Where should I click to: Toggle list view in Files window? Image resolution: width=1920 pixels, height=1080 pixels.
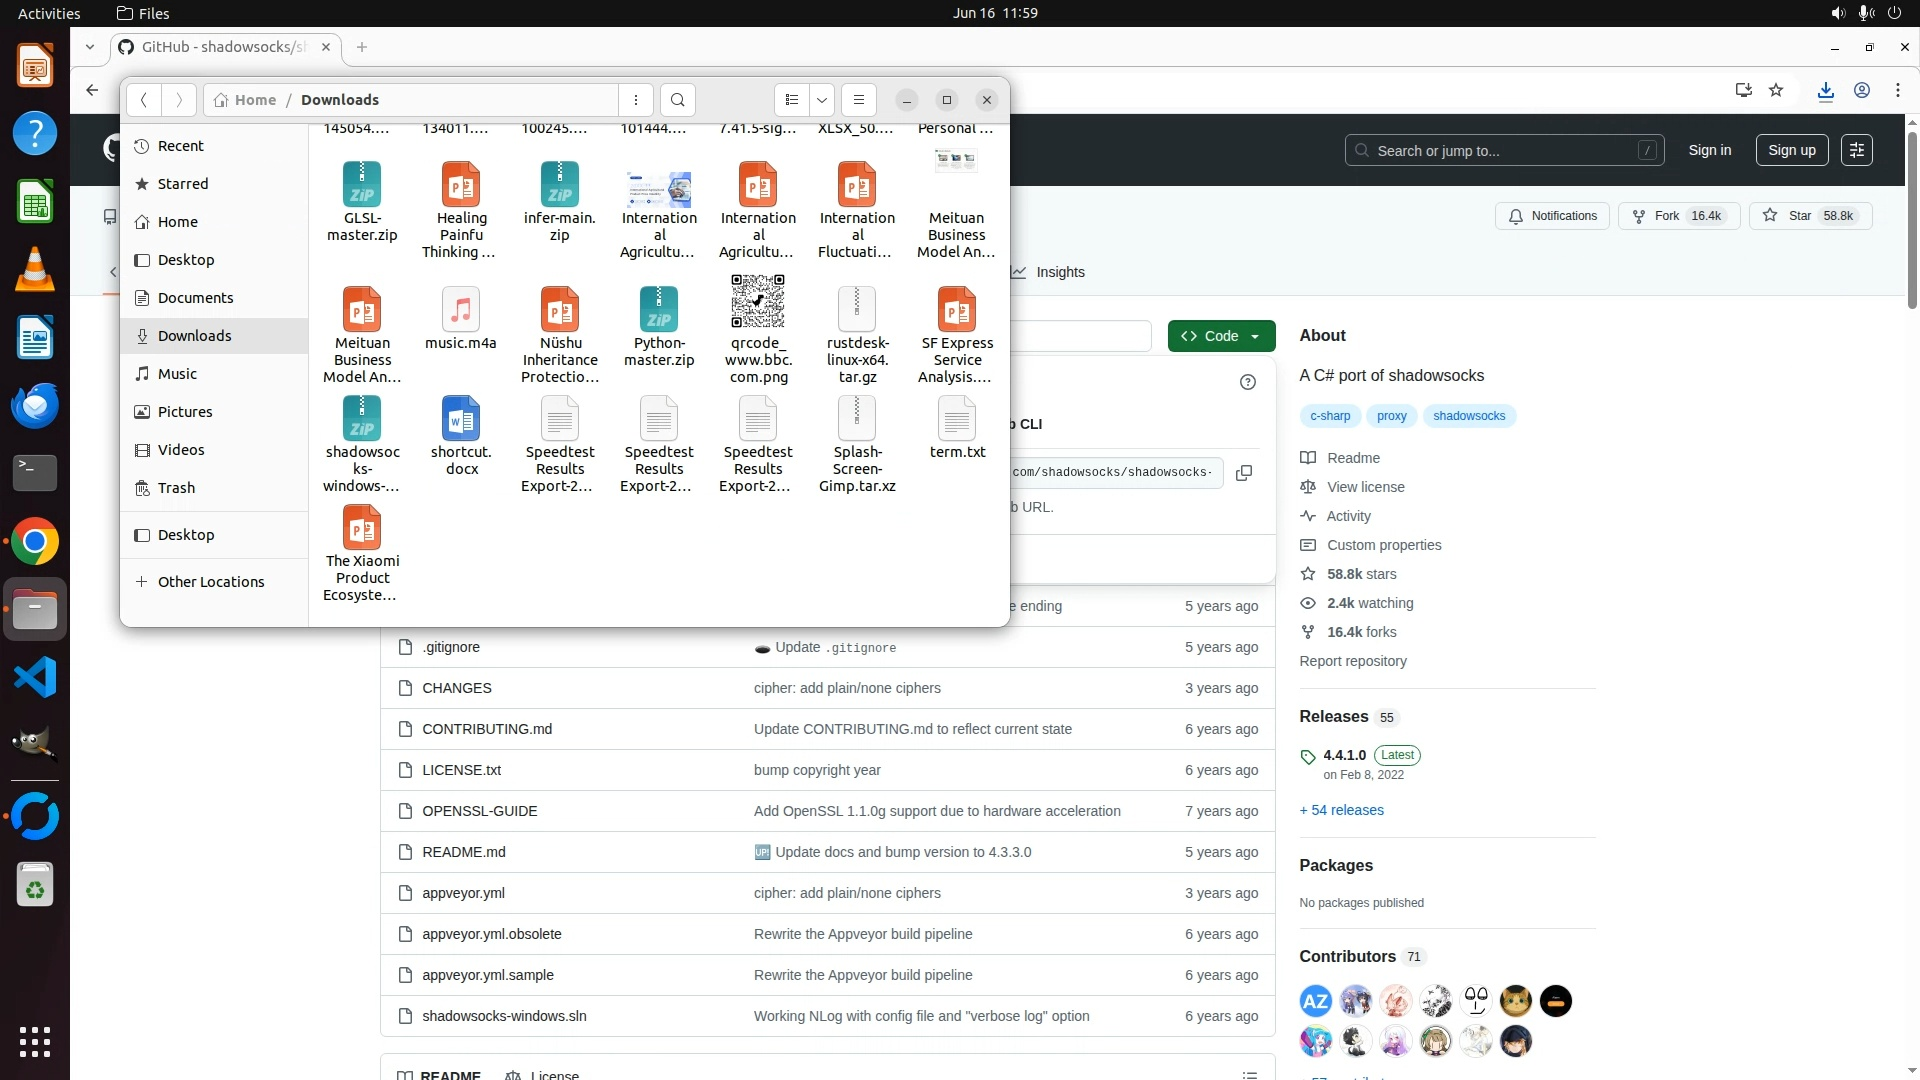point(792,100)
